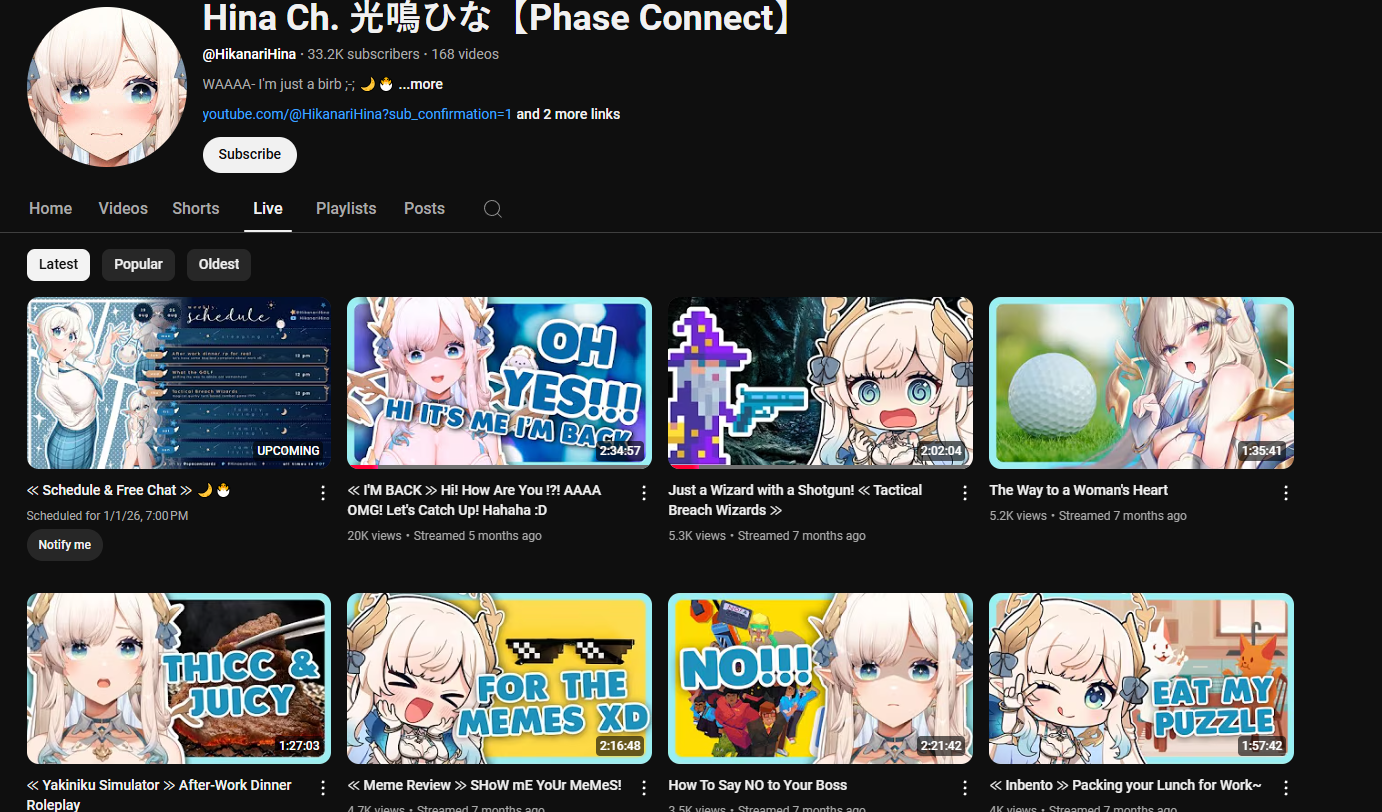Screen dimensions: 1382x812
Task: Switch to the Shorts tab
Action: pyautogui.click(x=195, y=208)
